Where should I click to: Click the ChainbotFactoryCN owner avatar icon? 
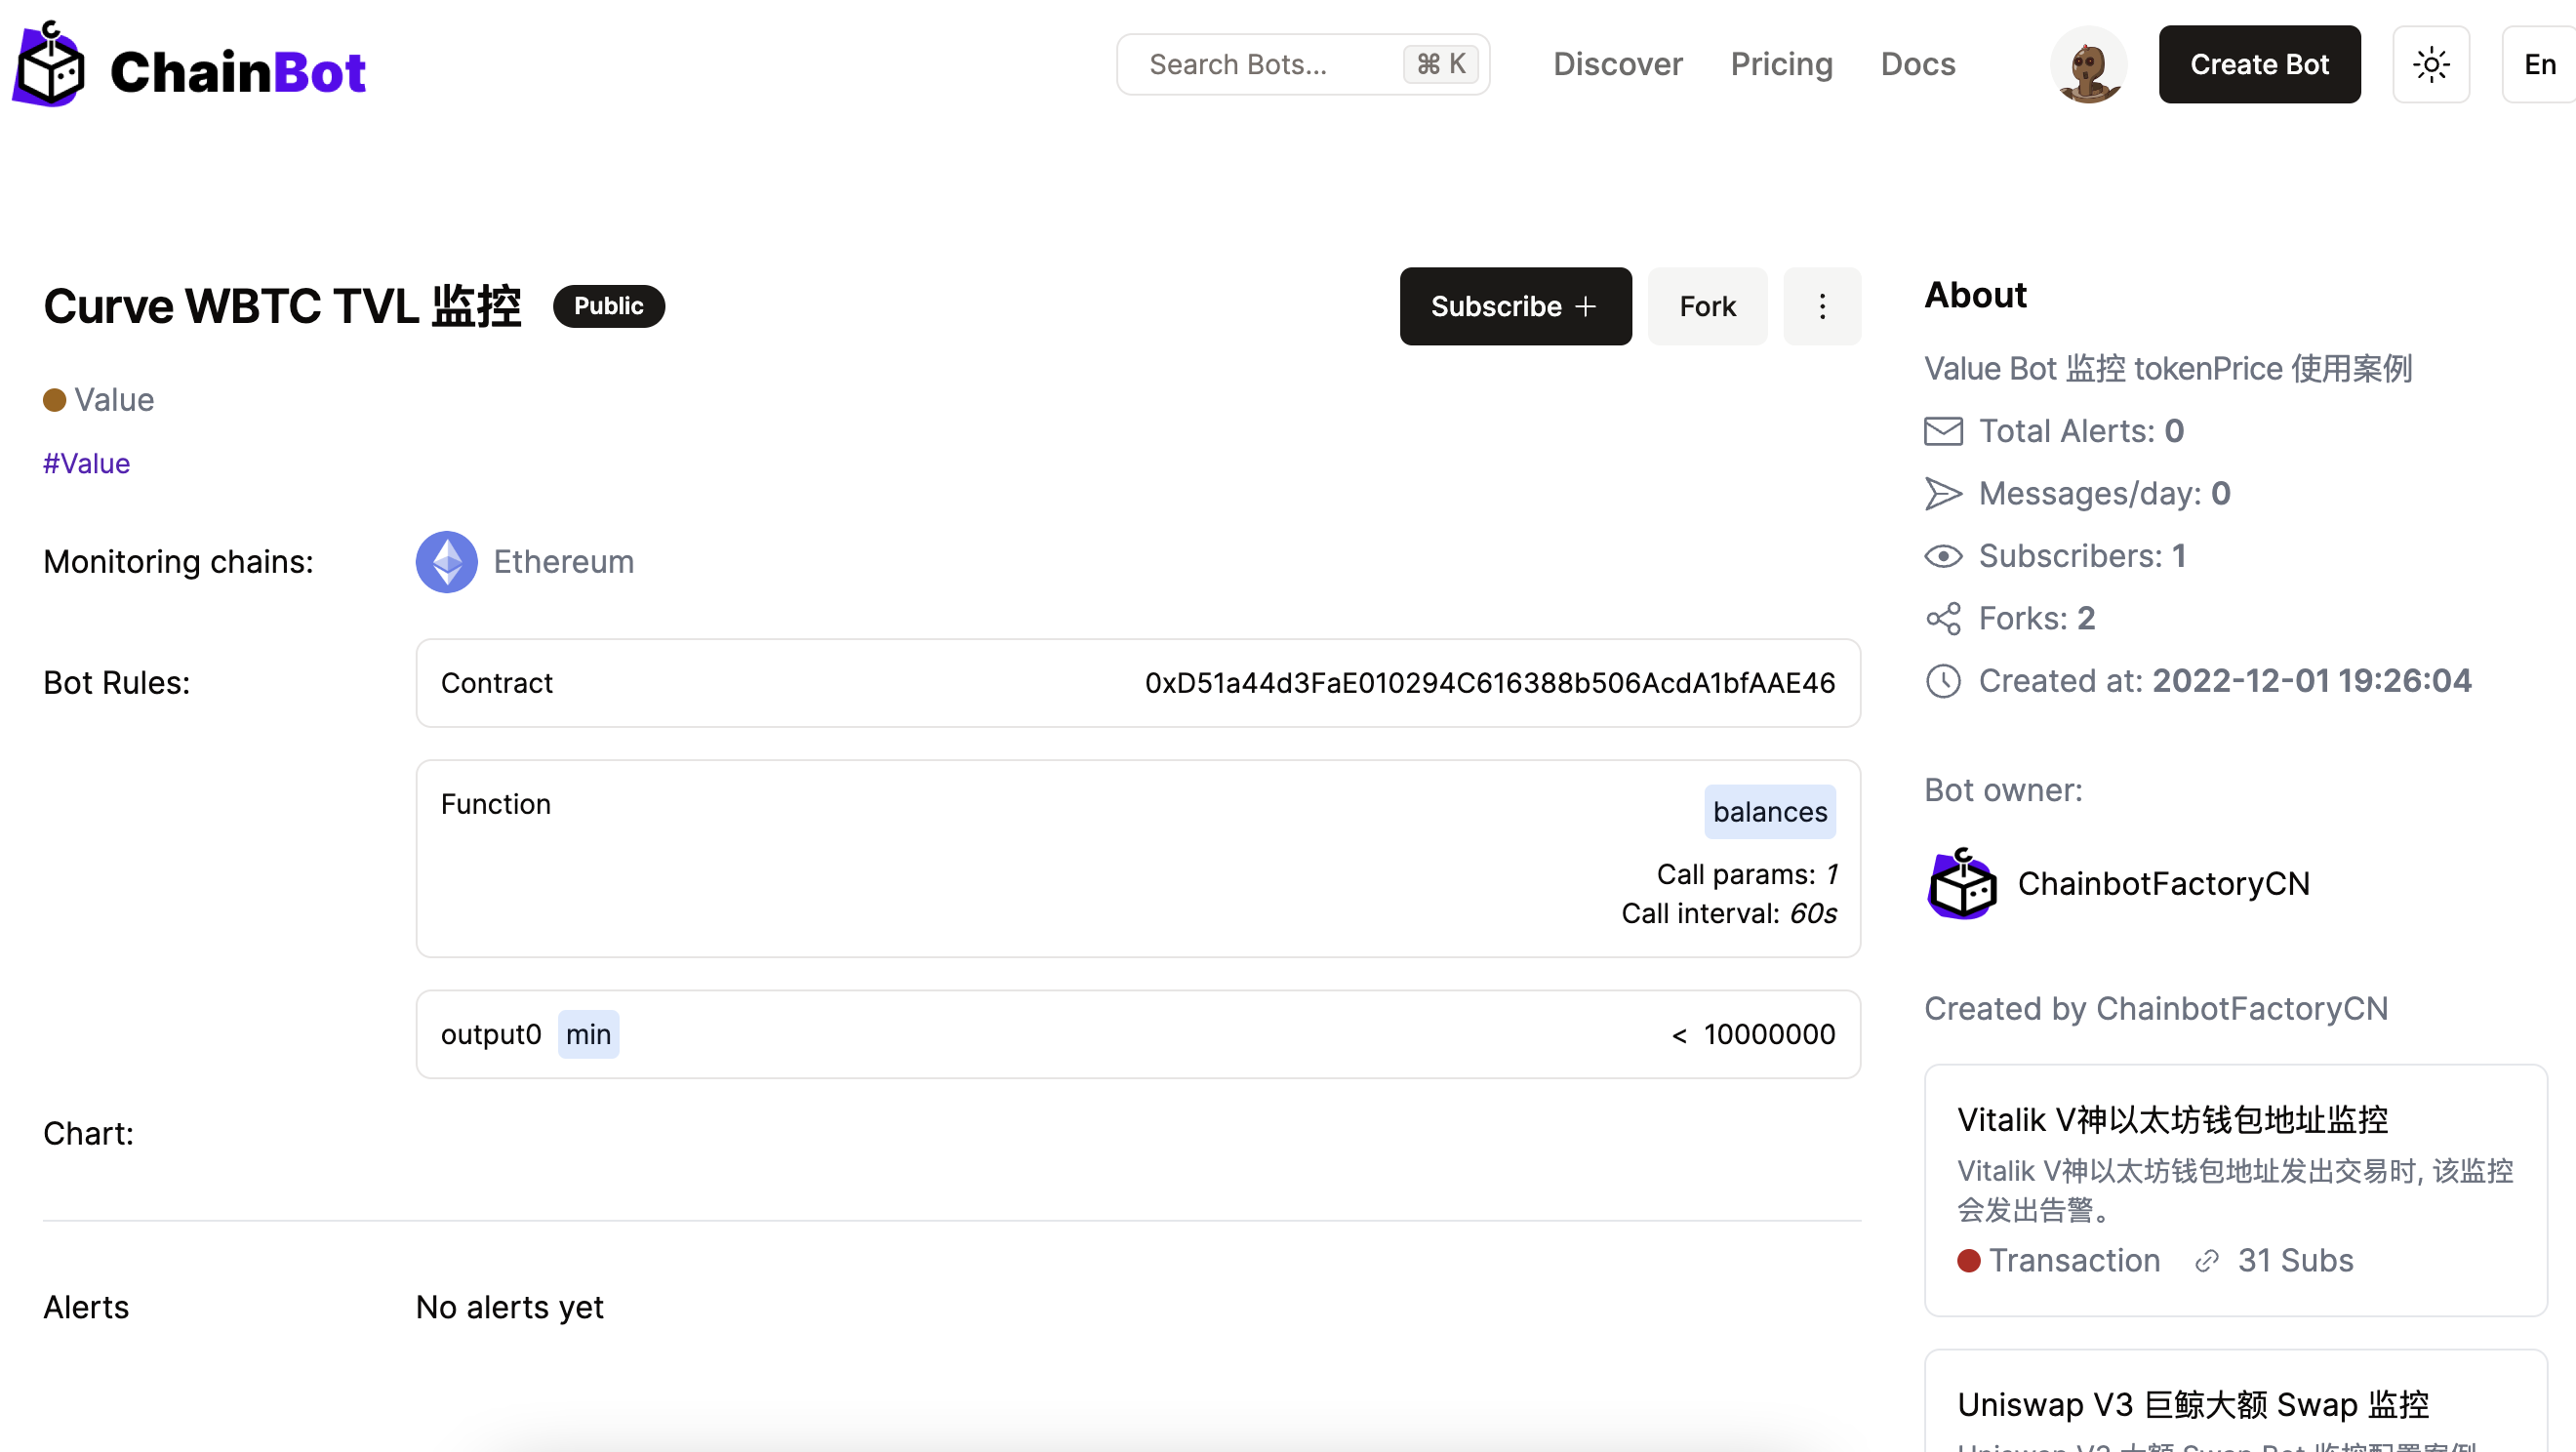(x=1962, y=884)
